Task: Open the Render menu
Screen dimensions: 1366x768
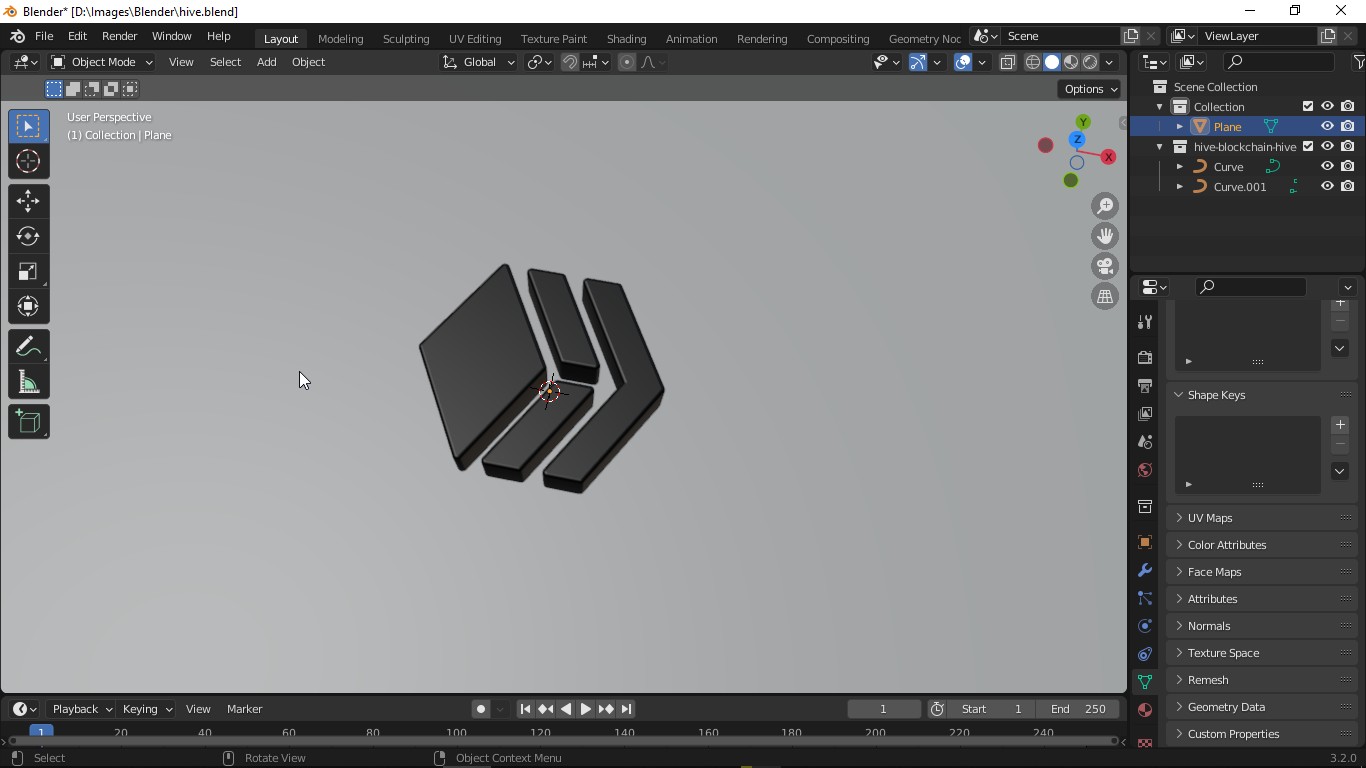Action: click(x=119, y=36)
